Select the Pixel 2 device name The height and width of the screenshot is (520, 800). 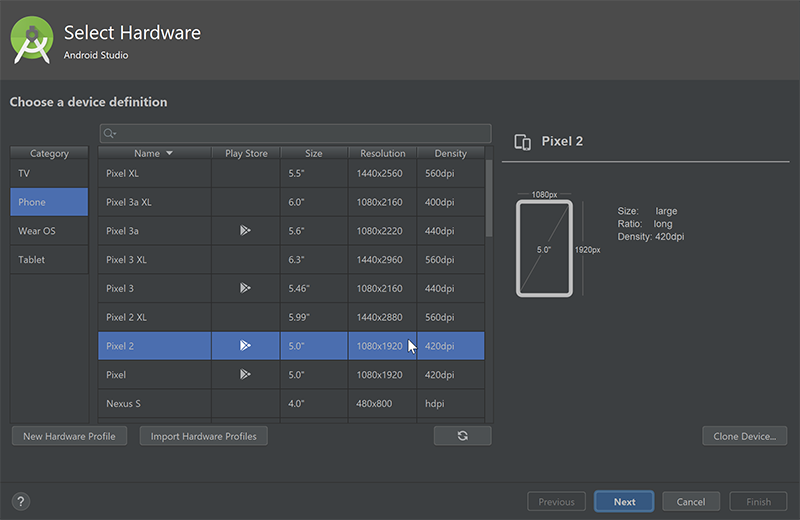(120, 346)
